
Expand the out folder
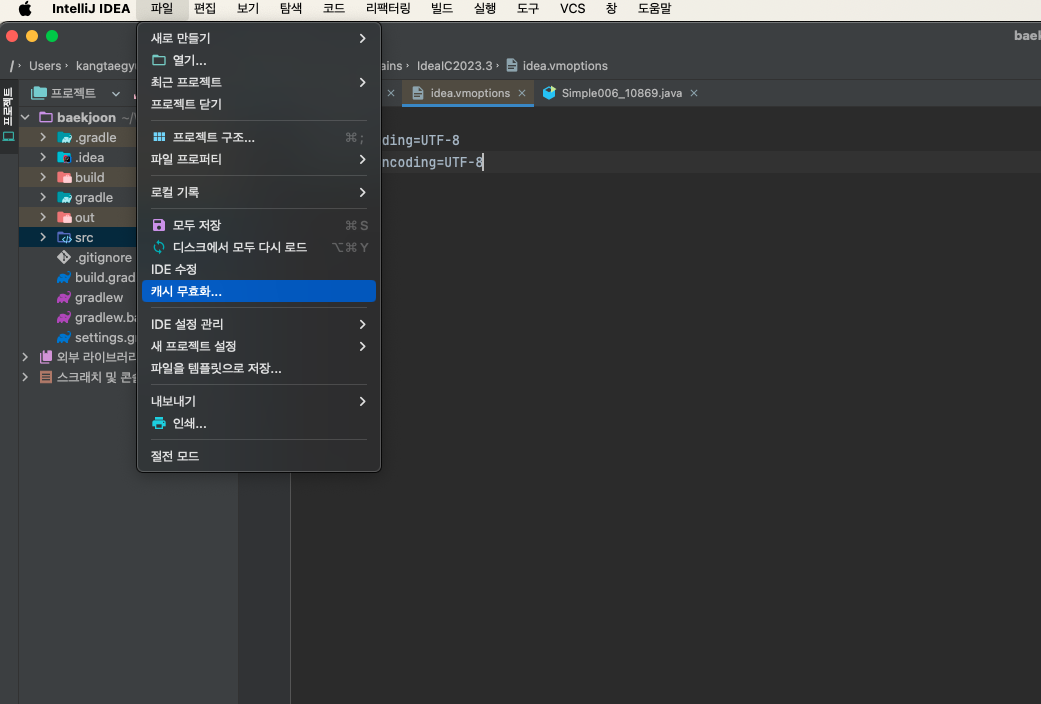point(43,217)
